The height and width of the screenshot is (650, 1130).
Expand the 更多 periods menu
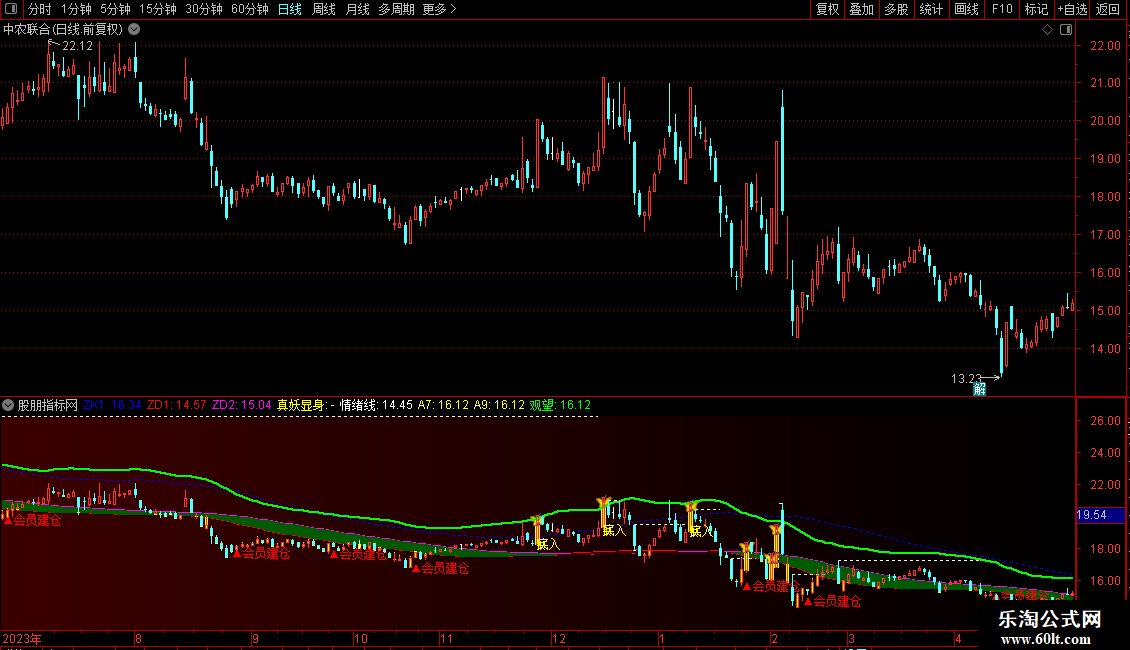coord(440,9)
